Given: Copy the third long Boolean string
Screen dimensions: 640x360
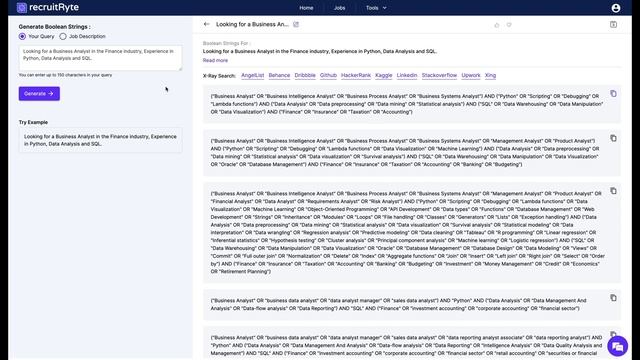Looking at the screenshot, I should coord(613,191).
